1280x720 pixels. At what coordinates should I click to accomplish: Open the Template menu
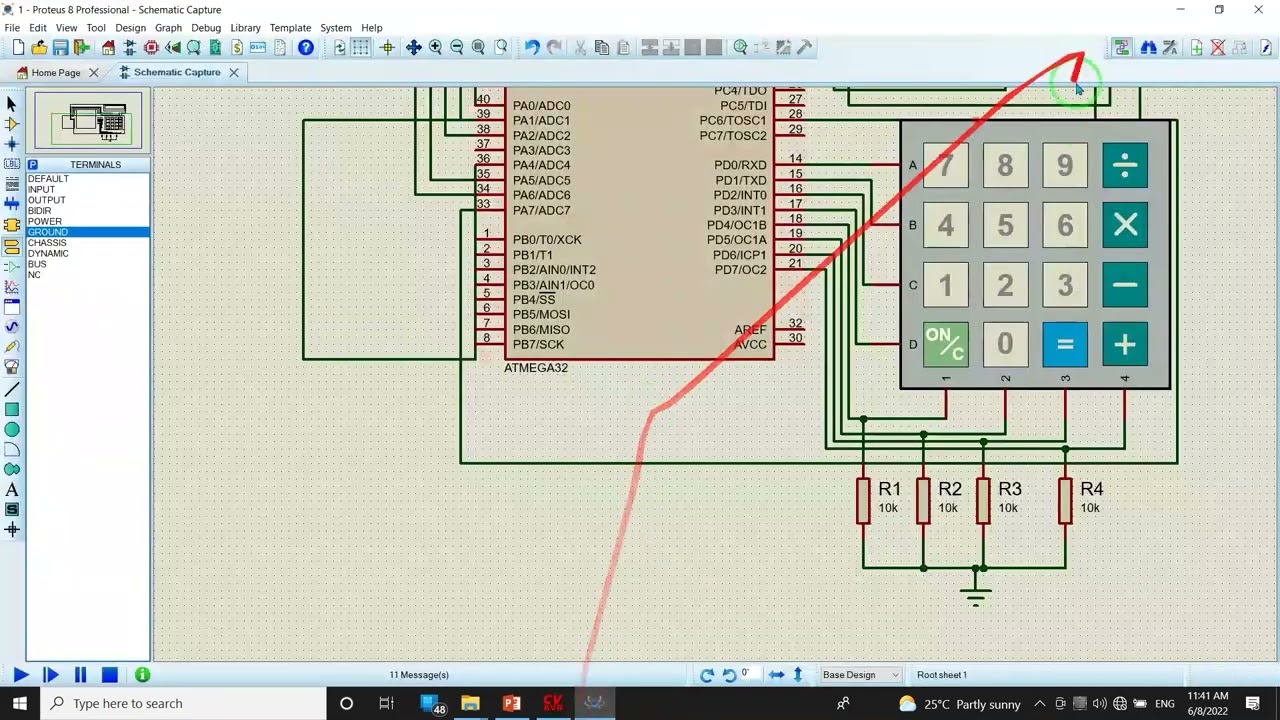290,28
